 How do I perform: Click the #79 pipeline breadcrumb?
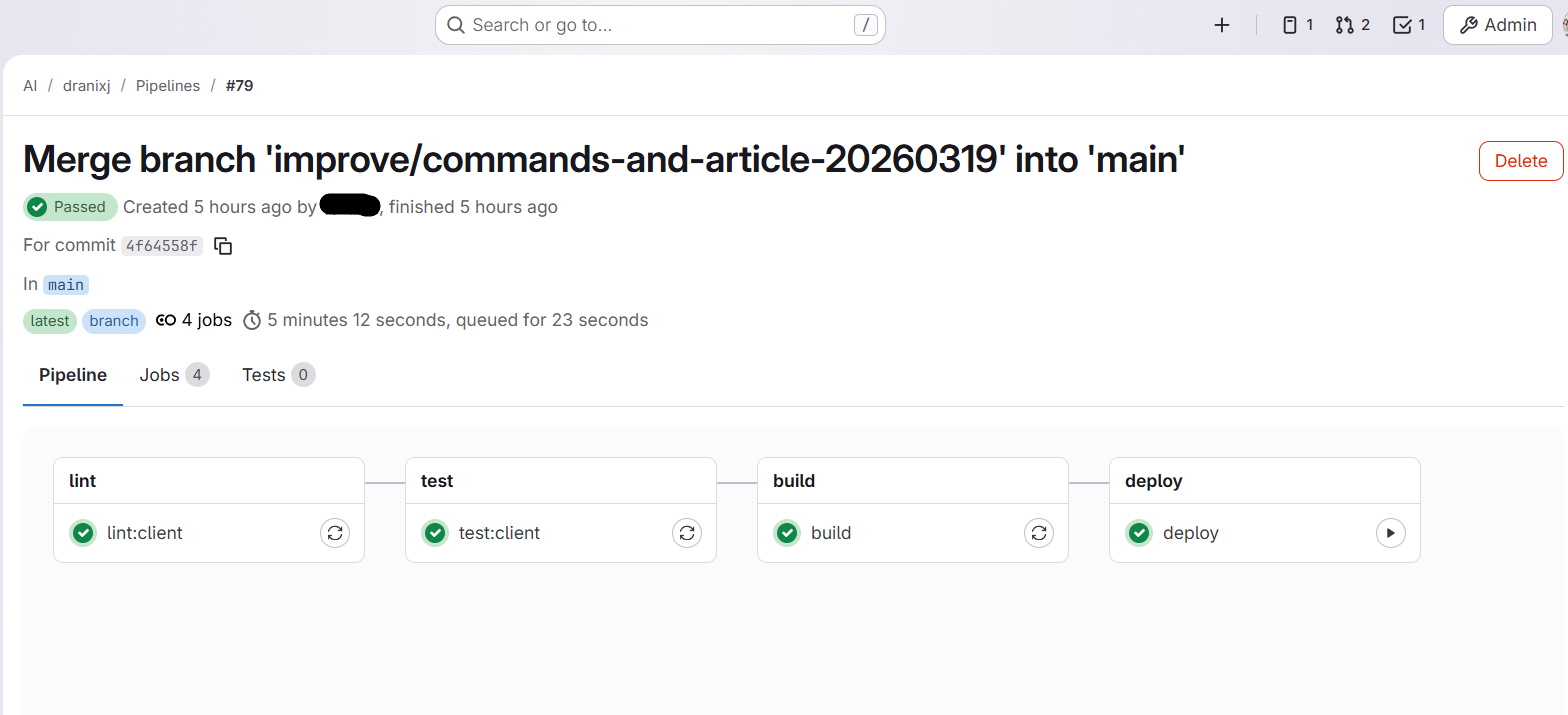coord(239,86)
